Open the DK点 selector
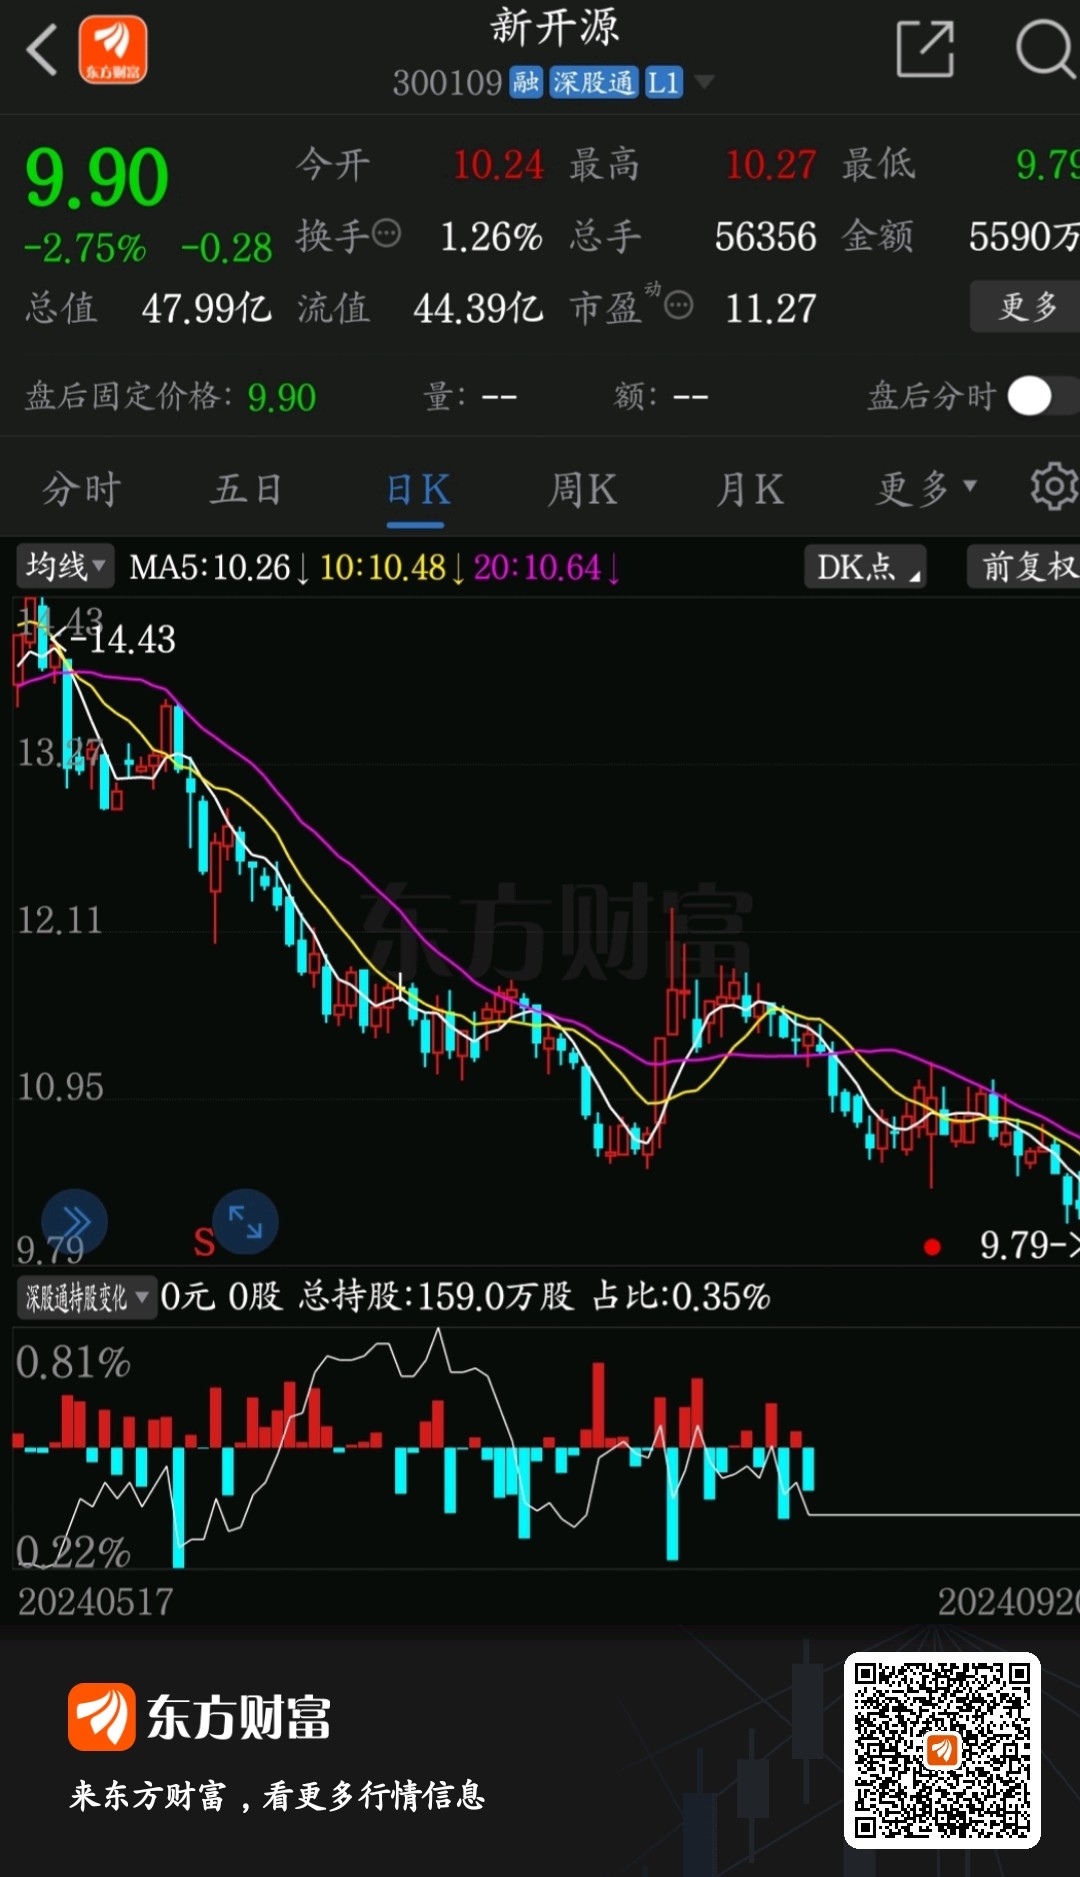 coord(866,567)
